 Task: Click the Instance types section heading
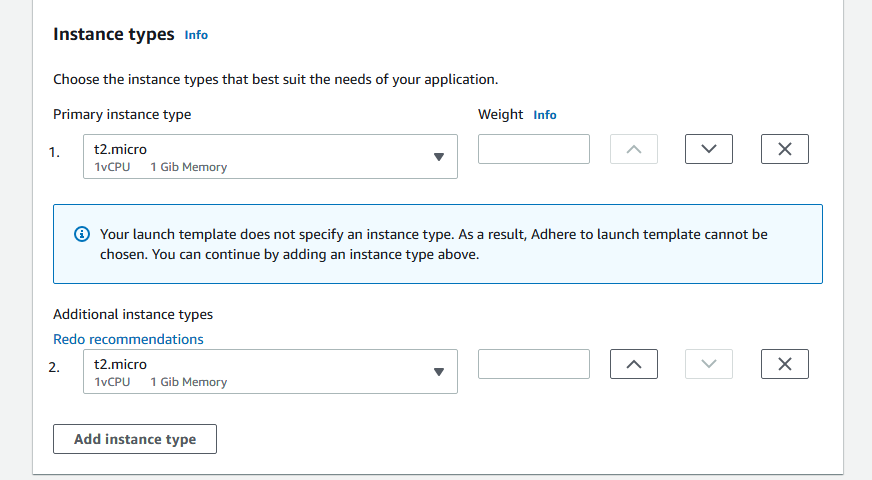pyautogui.click(x=113, y=34)
